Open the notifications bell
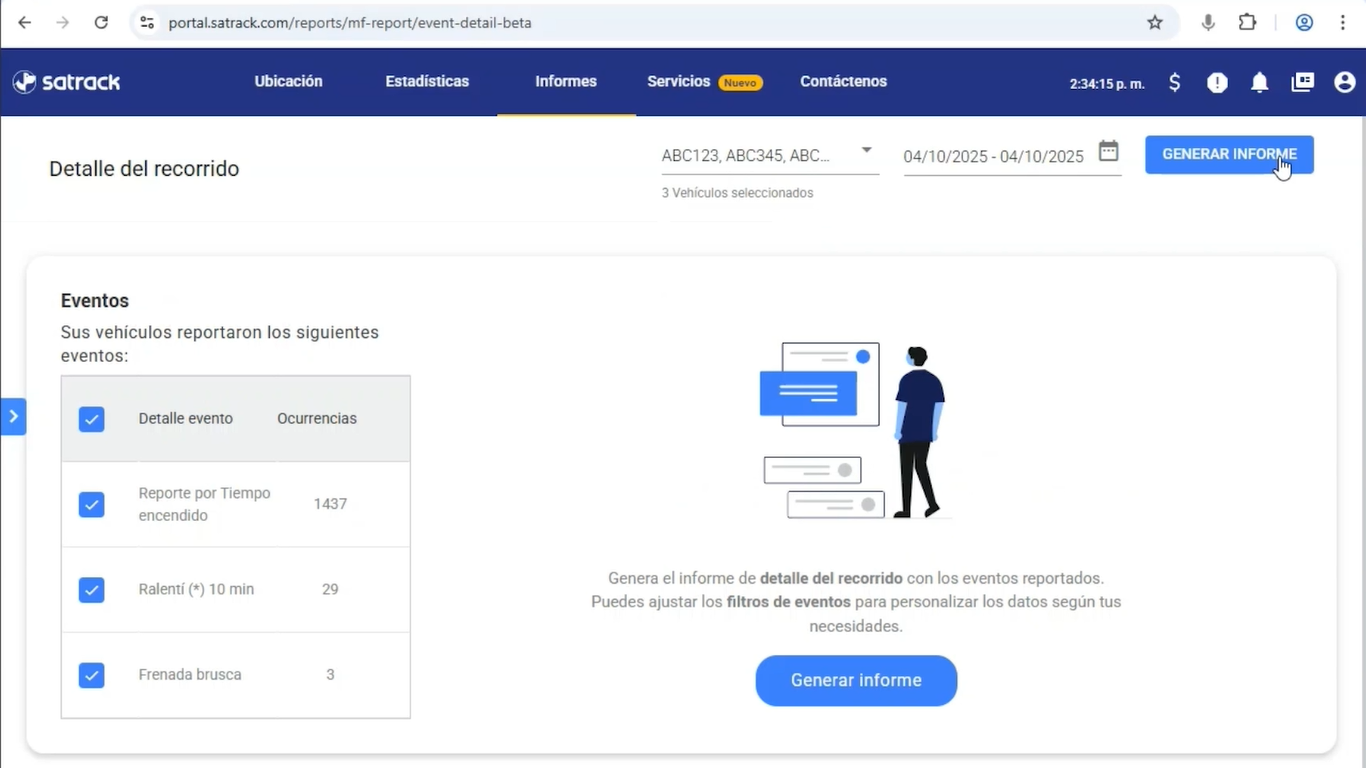This screenshot has width=1366, height=768. tap(1259, 83)
